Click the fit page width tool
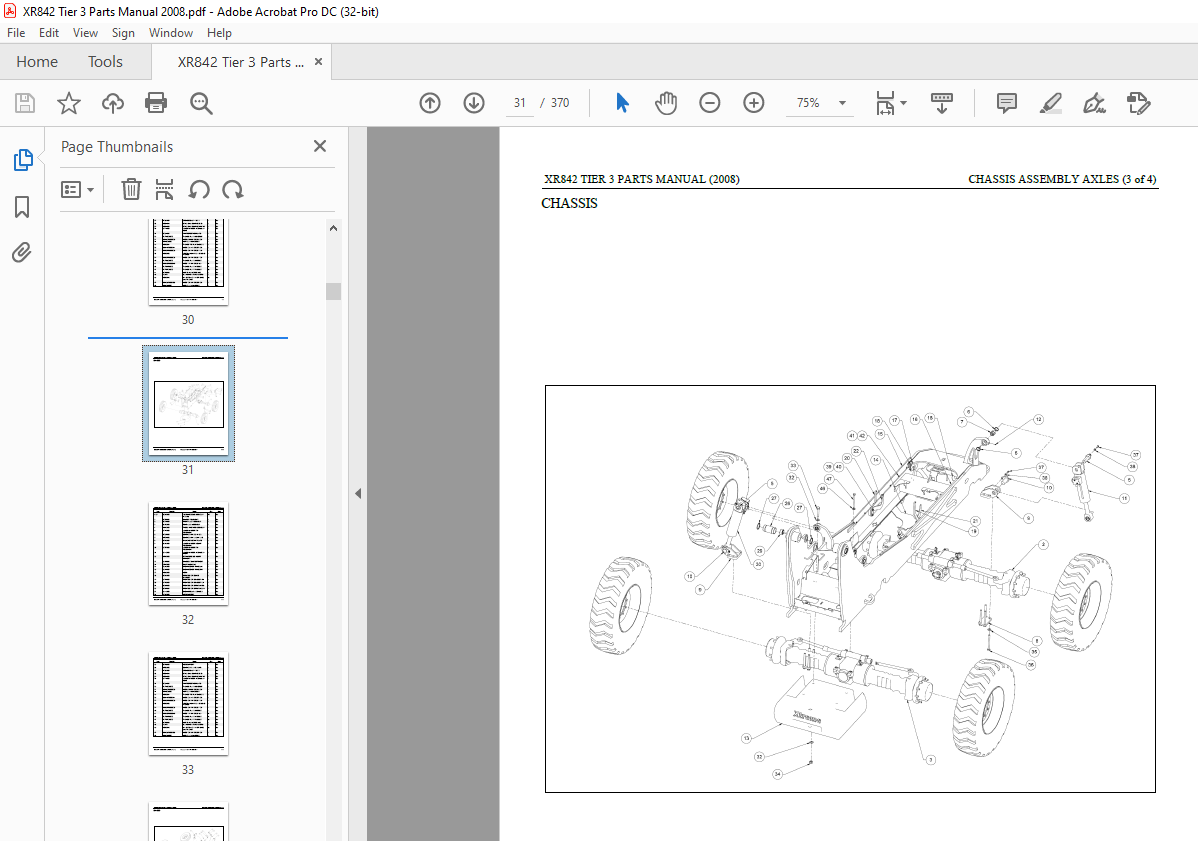The image size is (1198, 841). point(885,103)
